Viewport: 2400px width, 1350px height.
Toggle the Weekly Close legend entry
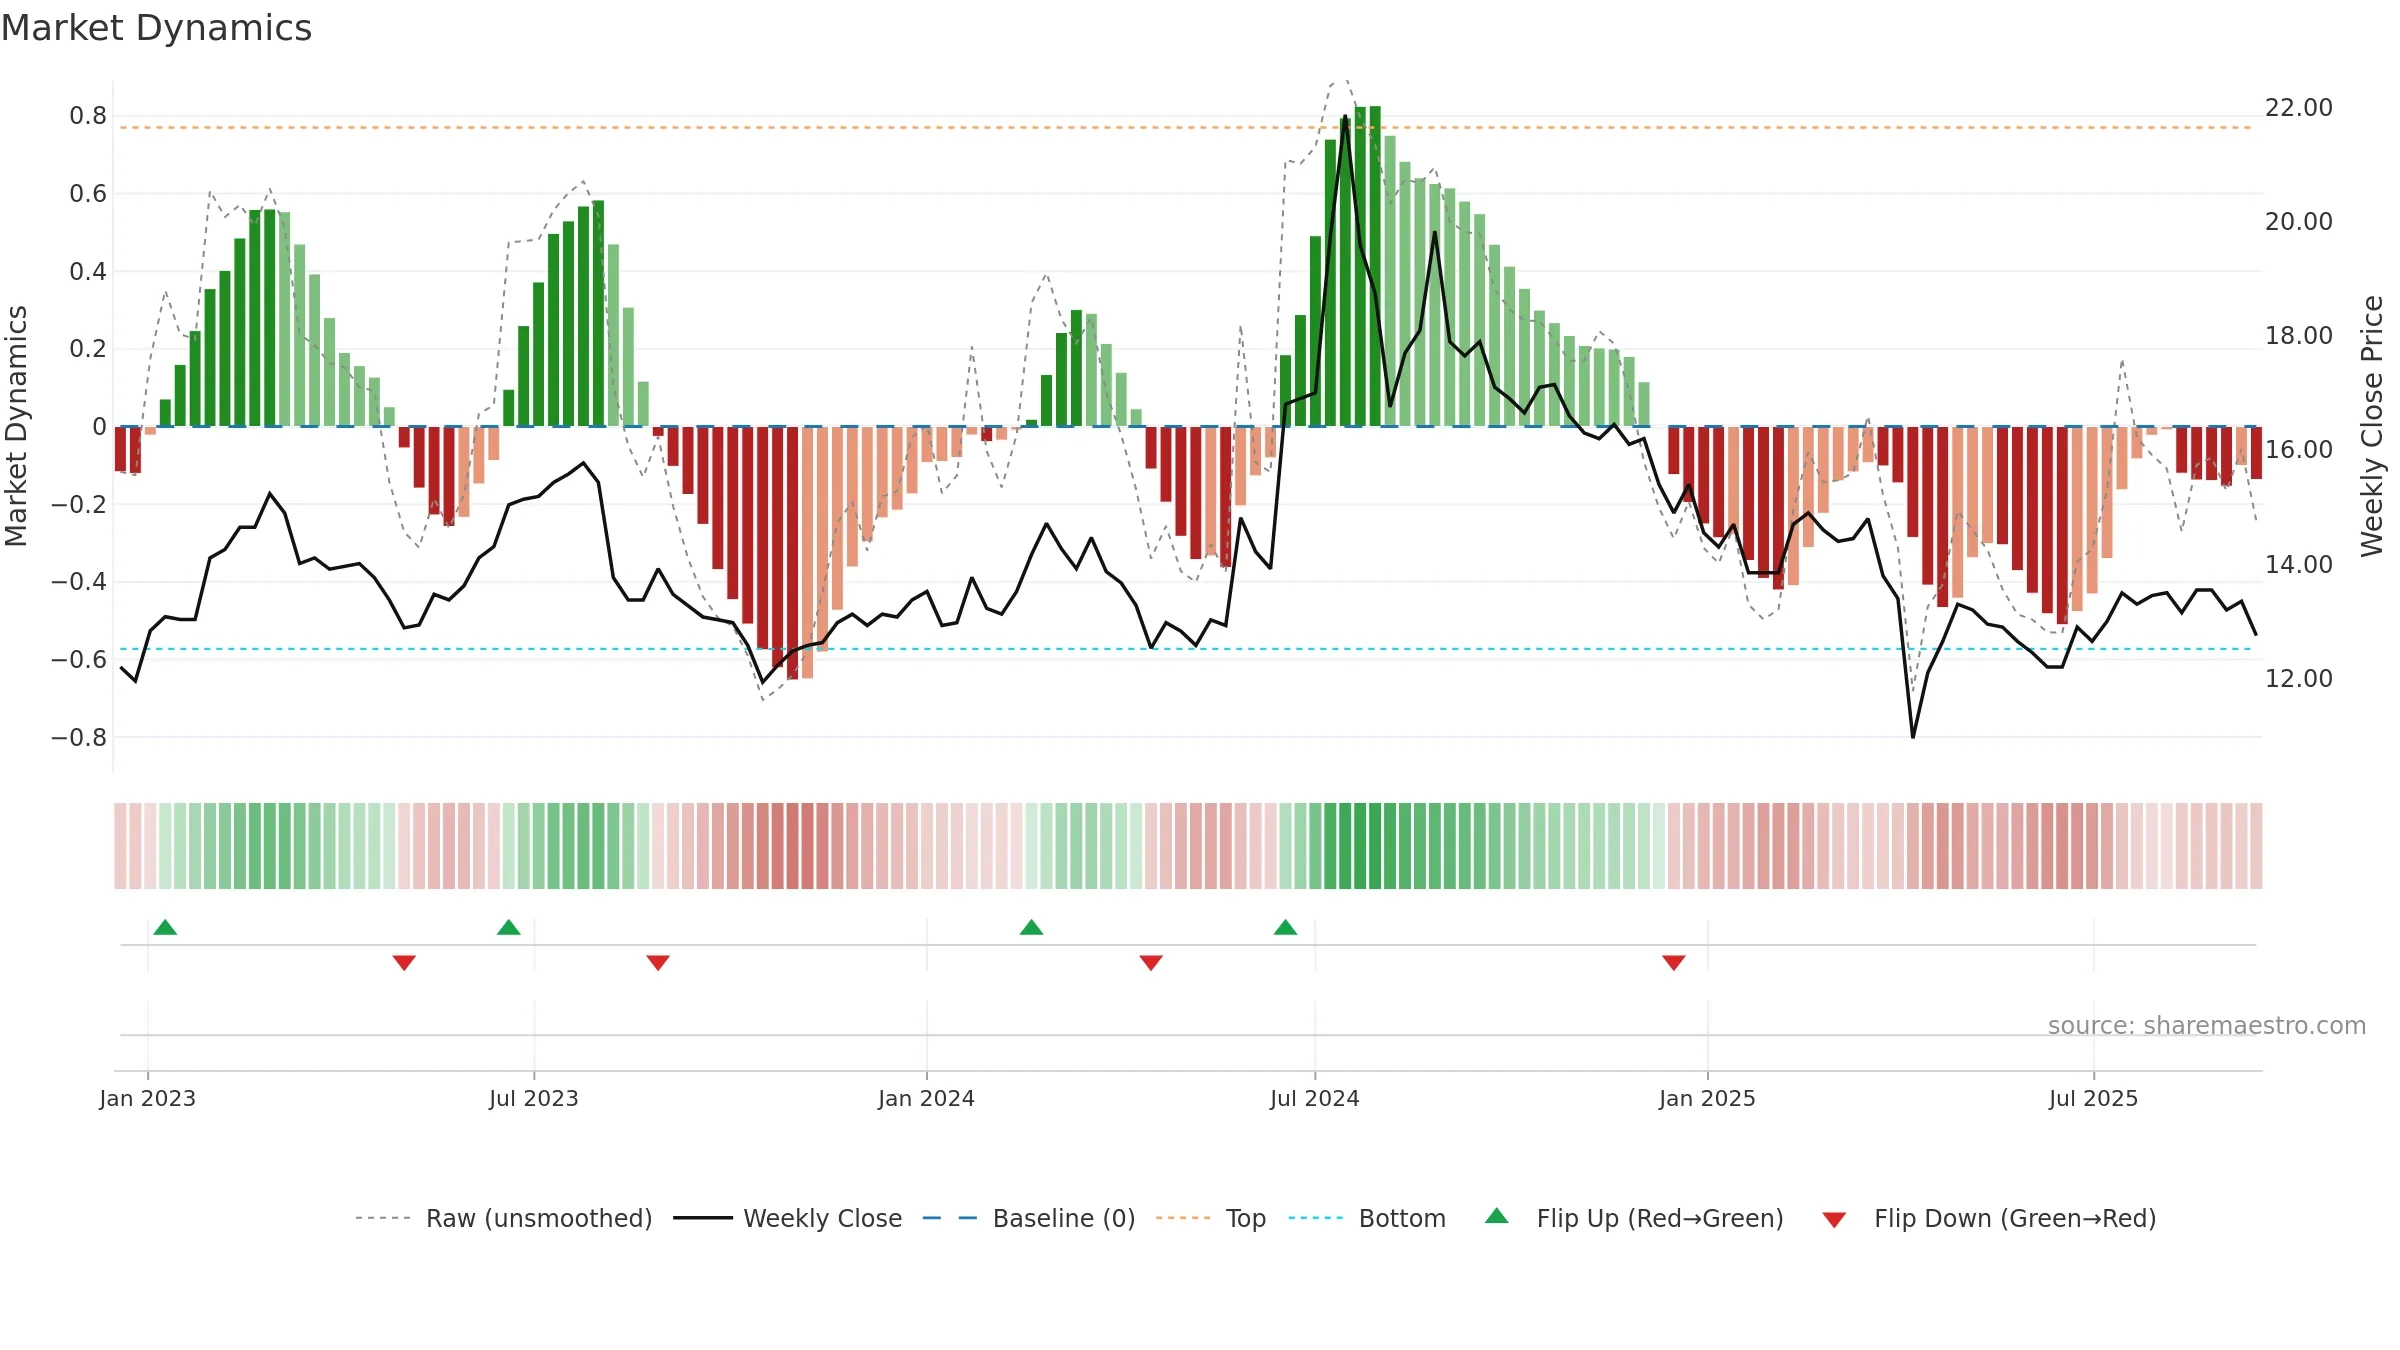point(787,1218)
